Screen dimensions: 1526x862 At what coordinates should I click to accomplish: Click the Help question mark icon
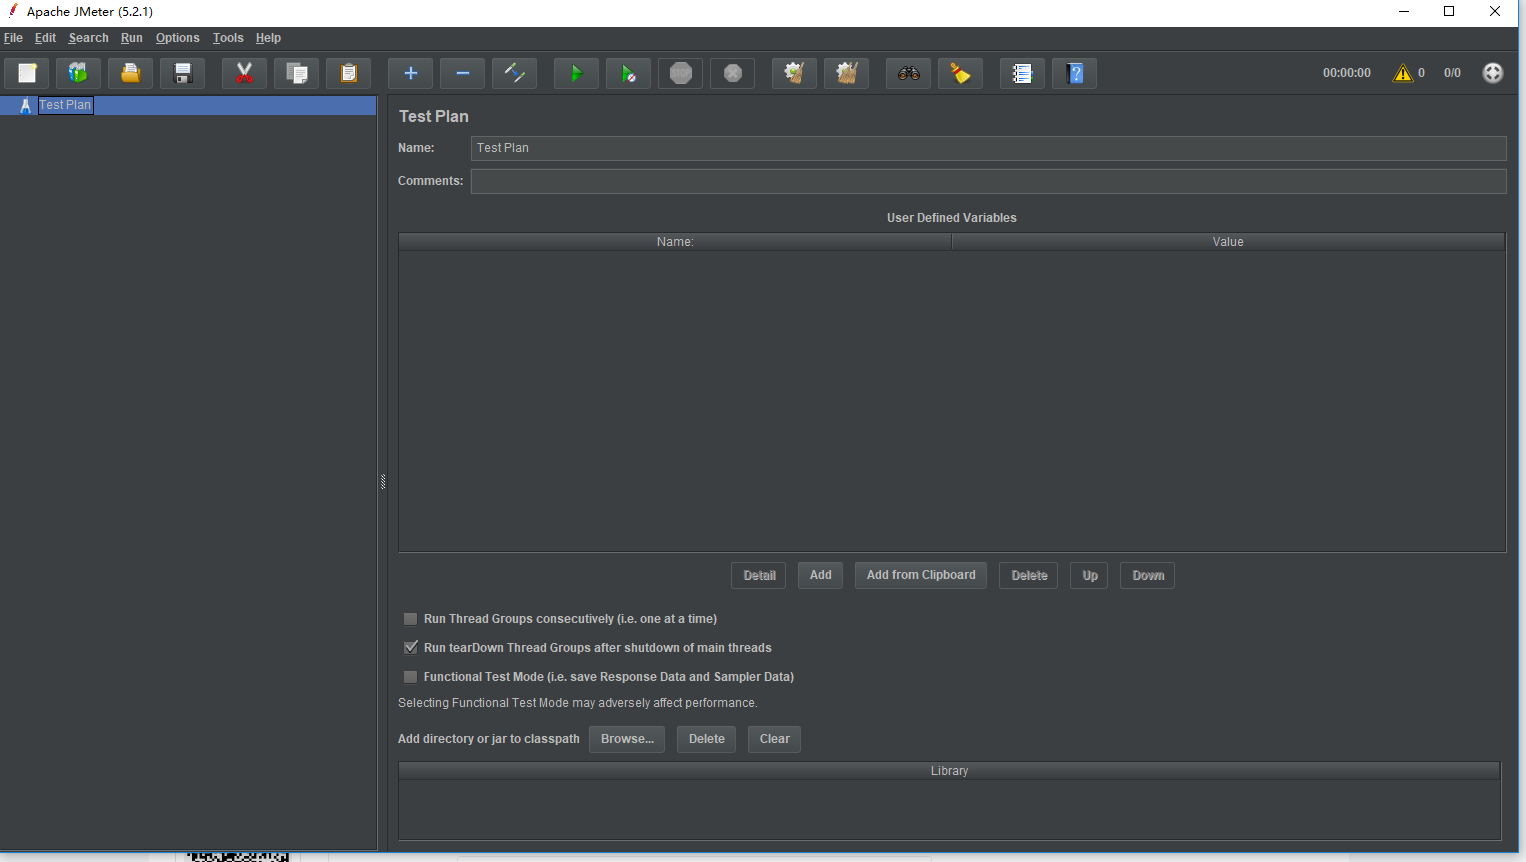click(x=1074, y=73)
